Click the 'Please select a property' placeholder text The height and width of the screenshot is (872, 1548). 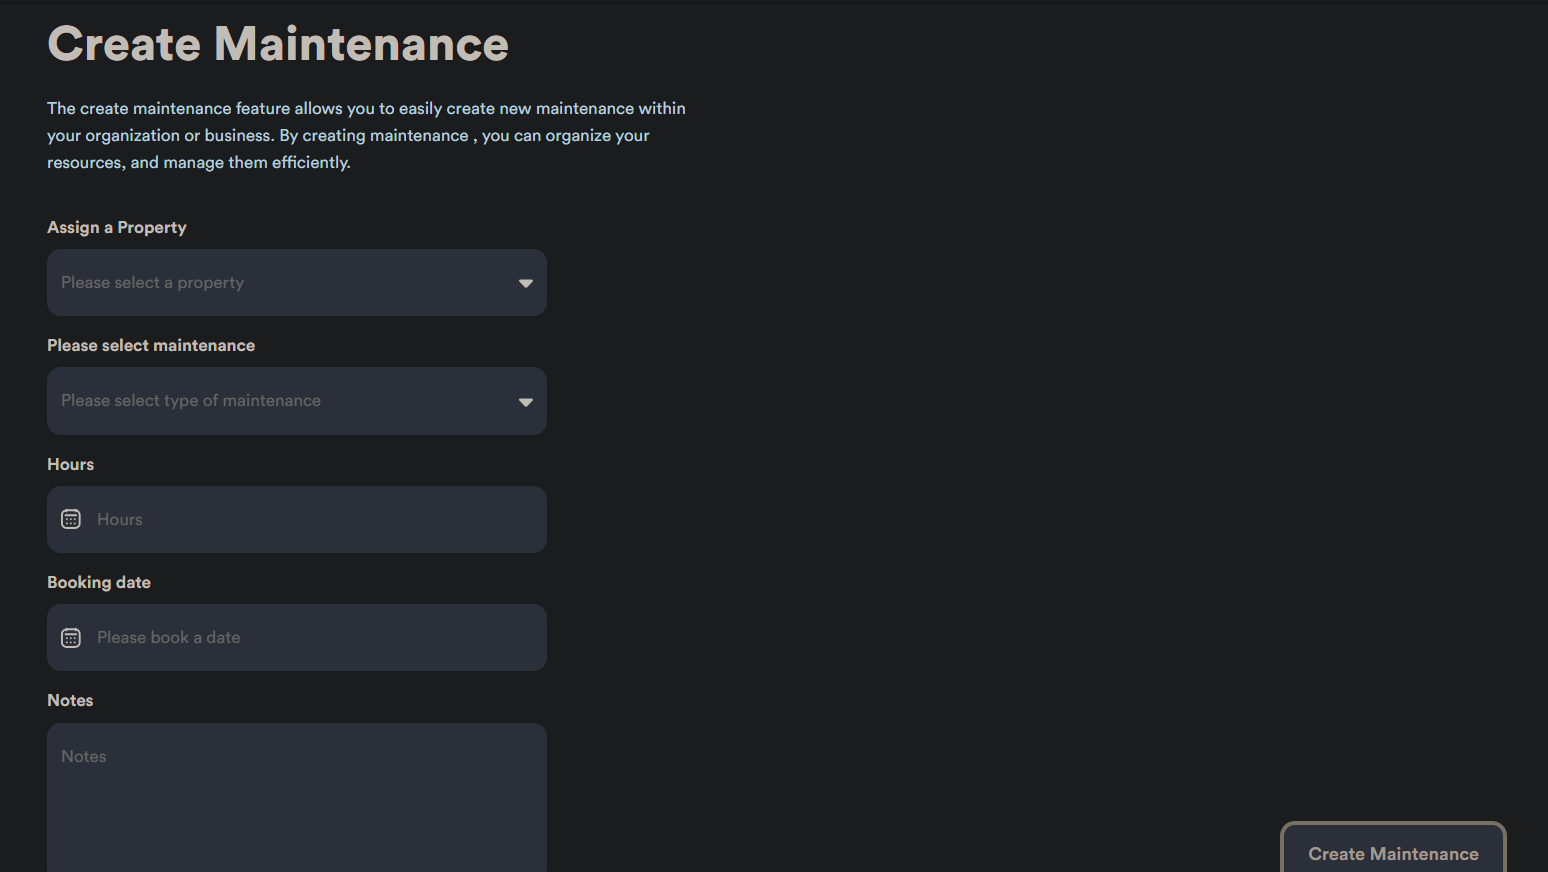[152, 283]
